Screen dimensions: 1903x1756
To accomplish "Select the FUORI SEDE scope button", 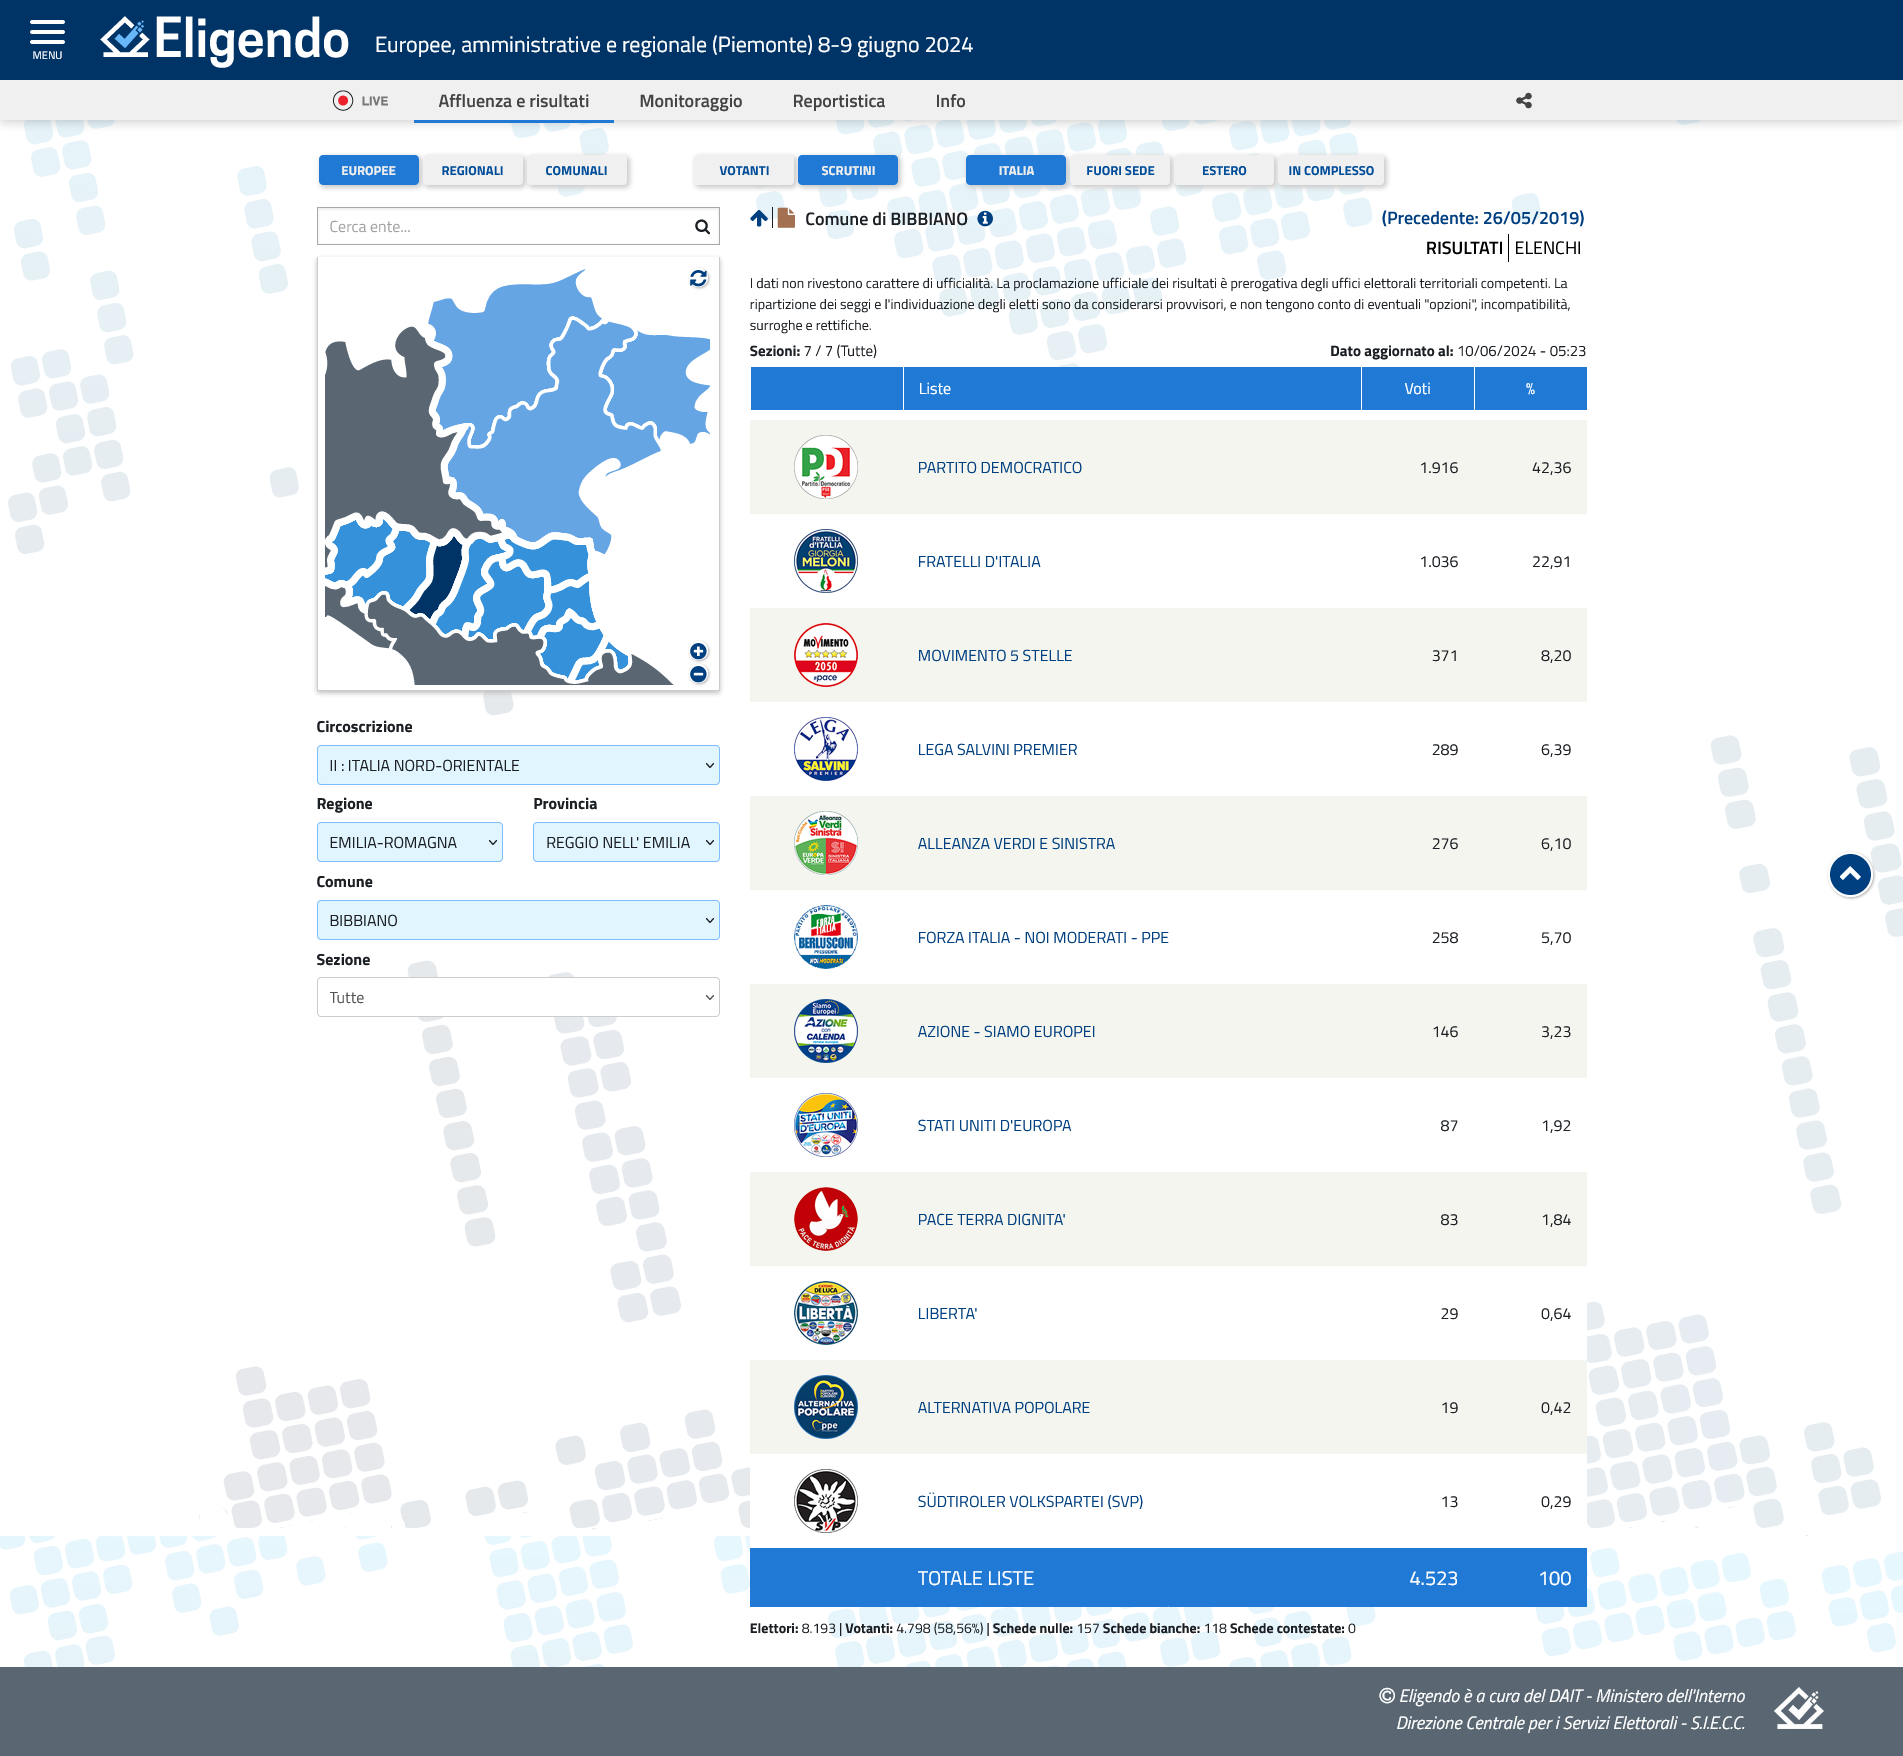I will click(x=1120, y=170).
